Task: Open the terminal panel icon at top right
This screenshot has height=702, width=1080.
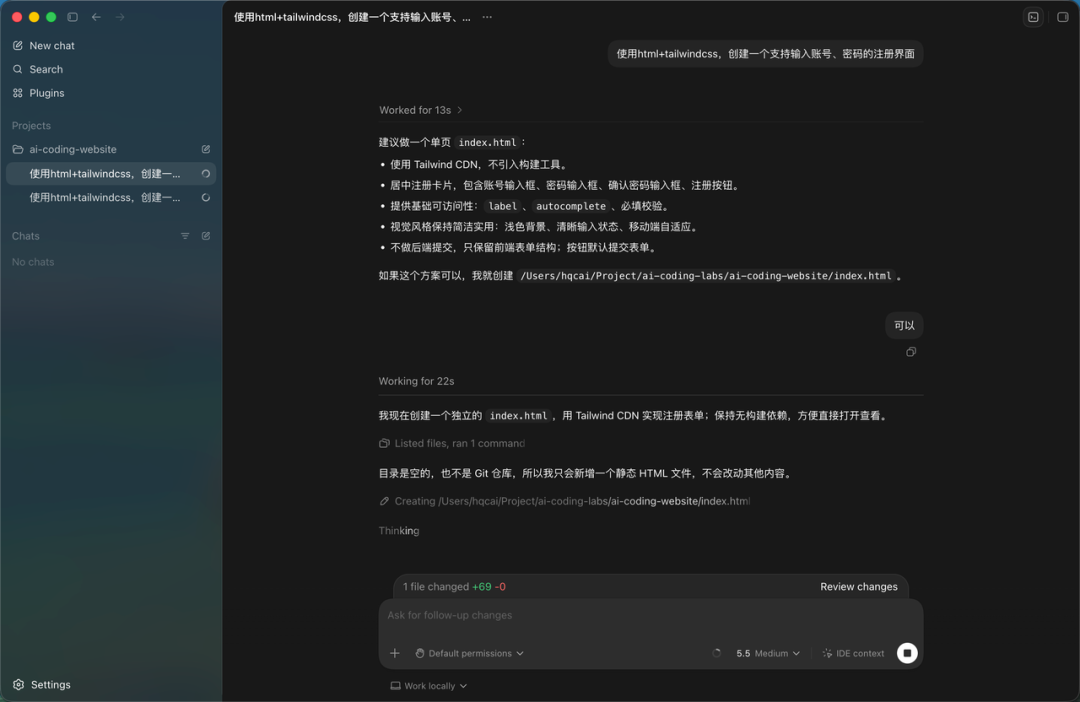Action: point(1033,17)
